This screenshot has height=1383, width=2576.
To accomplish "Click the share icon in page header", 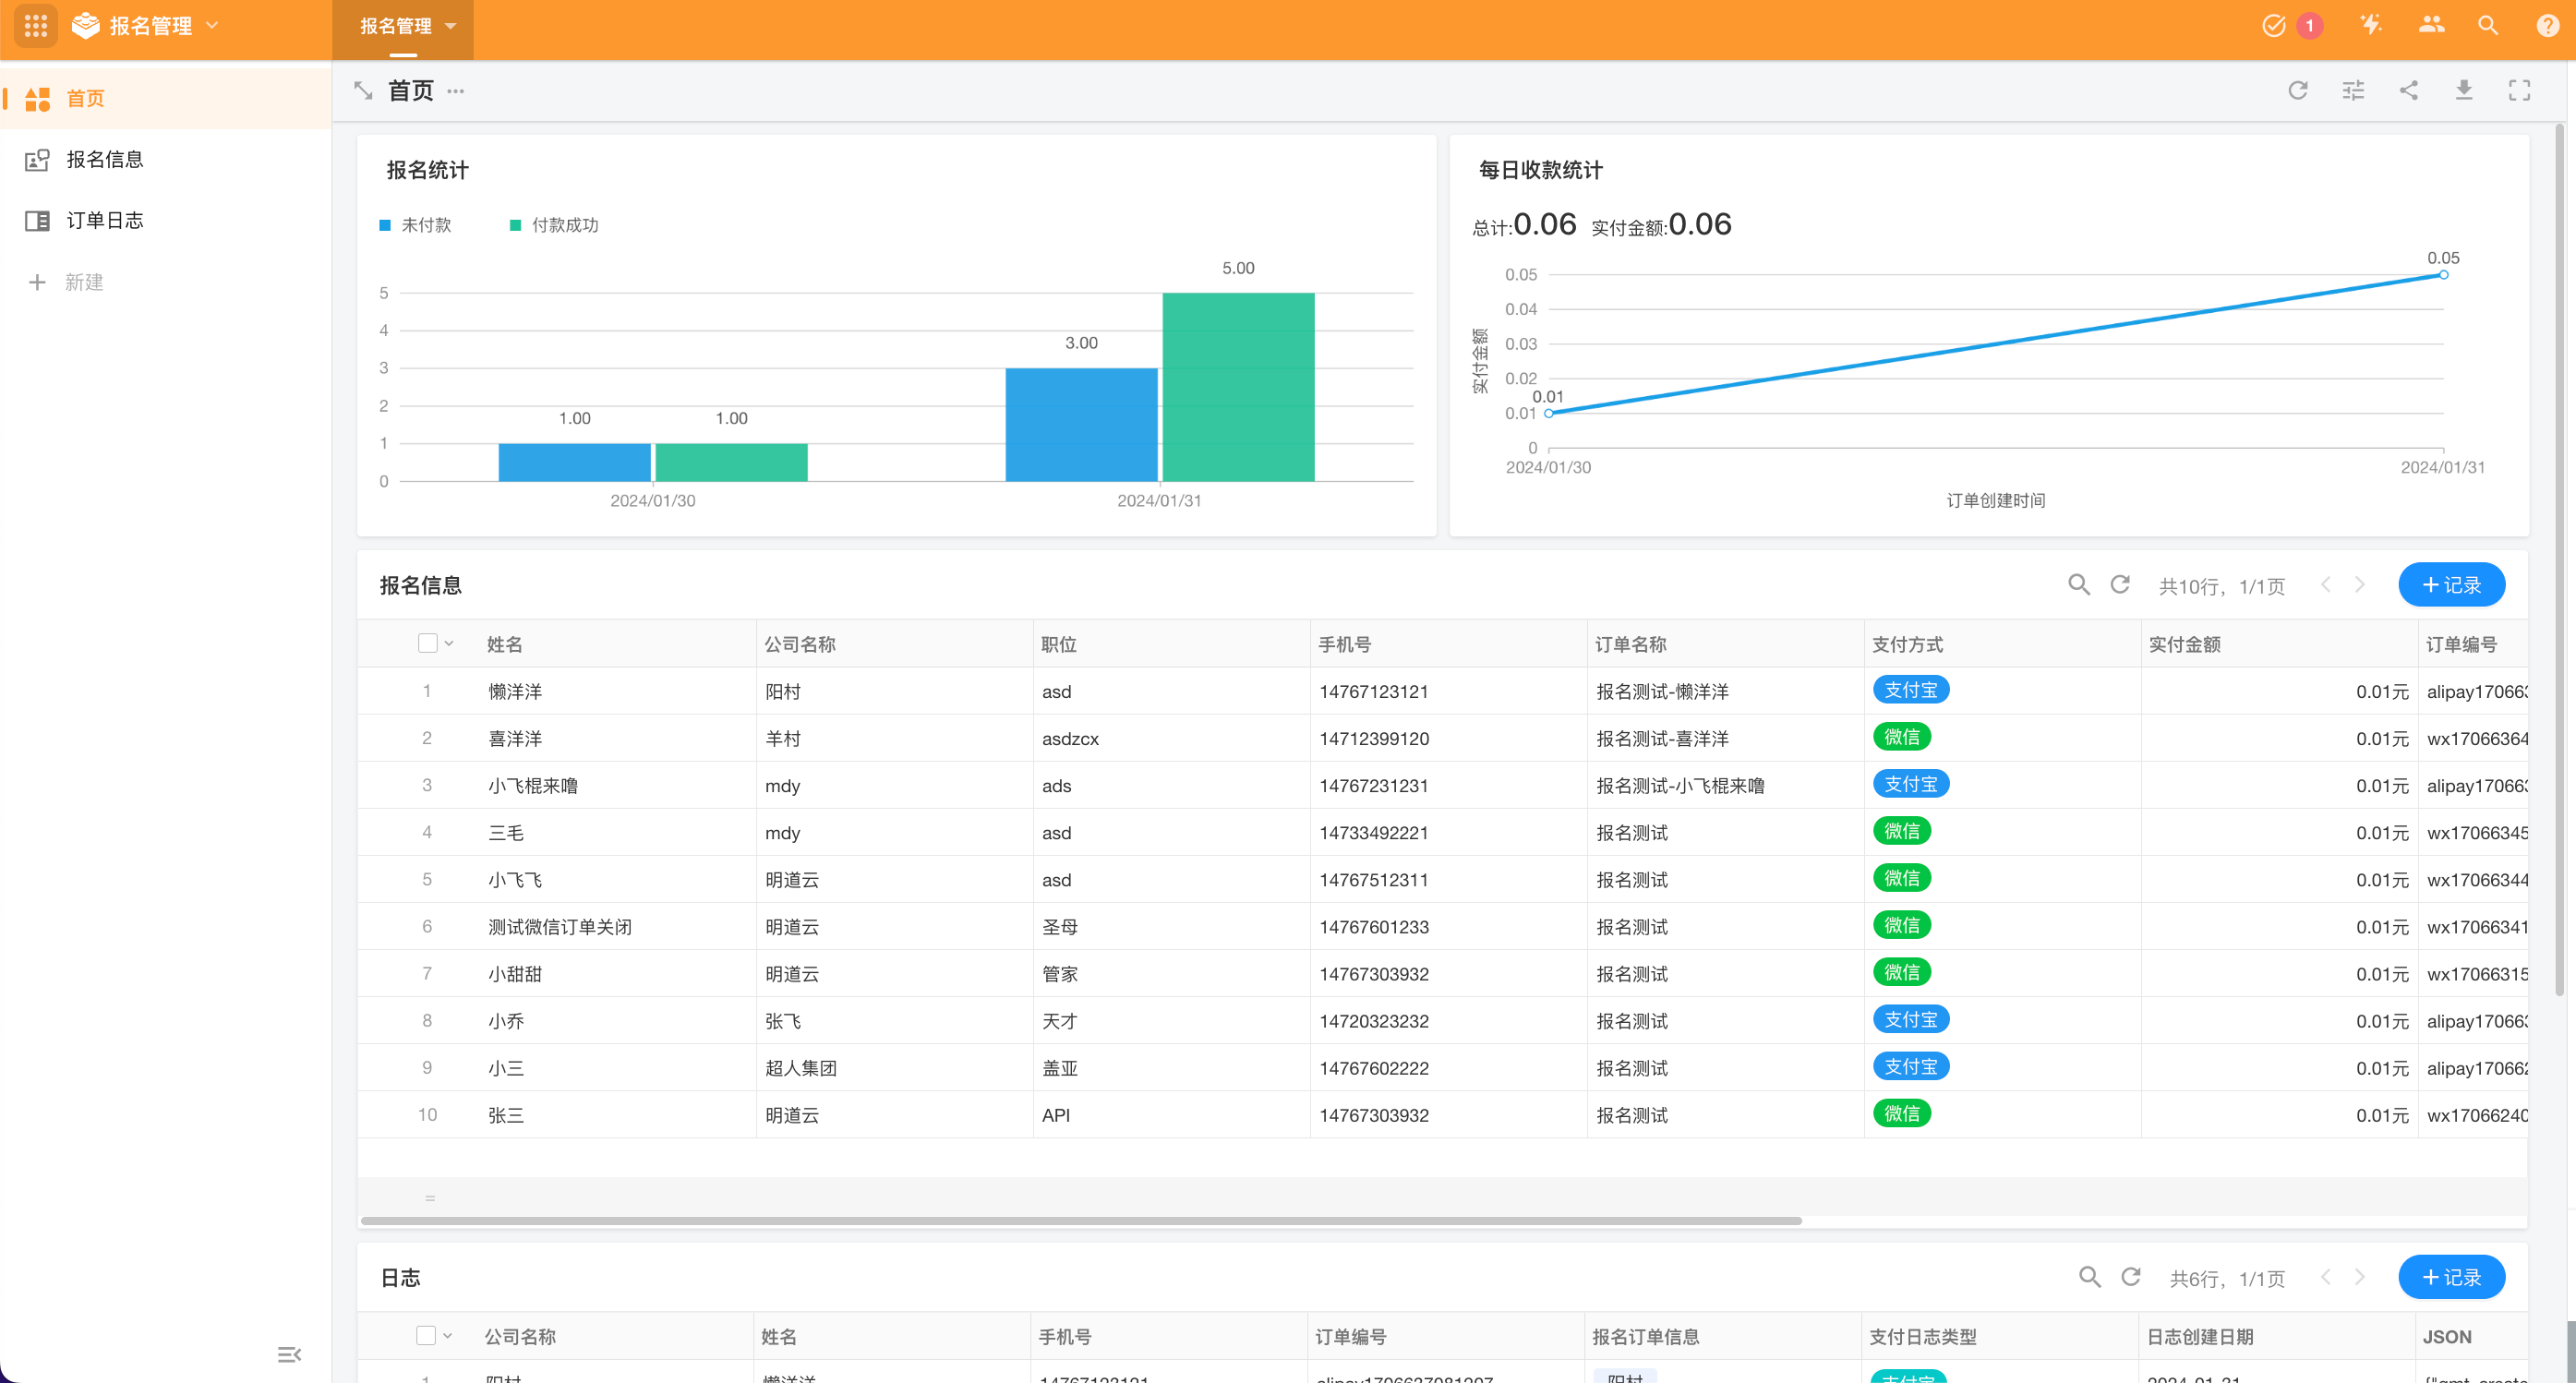I will tap(2408, 91).
